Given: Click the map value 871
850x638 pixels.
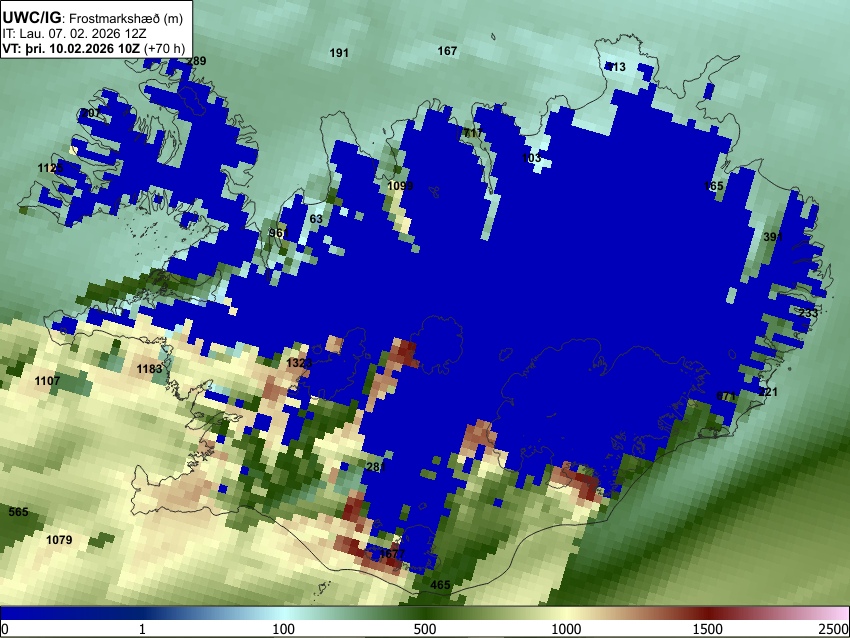Looking at the screenshot, I should point(726,396).
